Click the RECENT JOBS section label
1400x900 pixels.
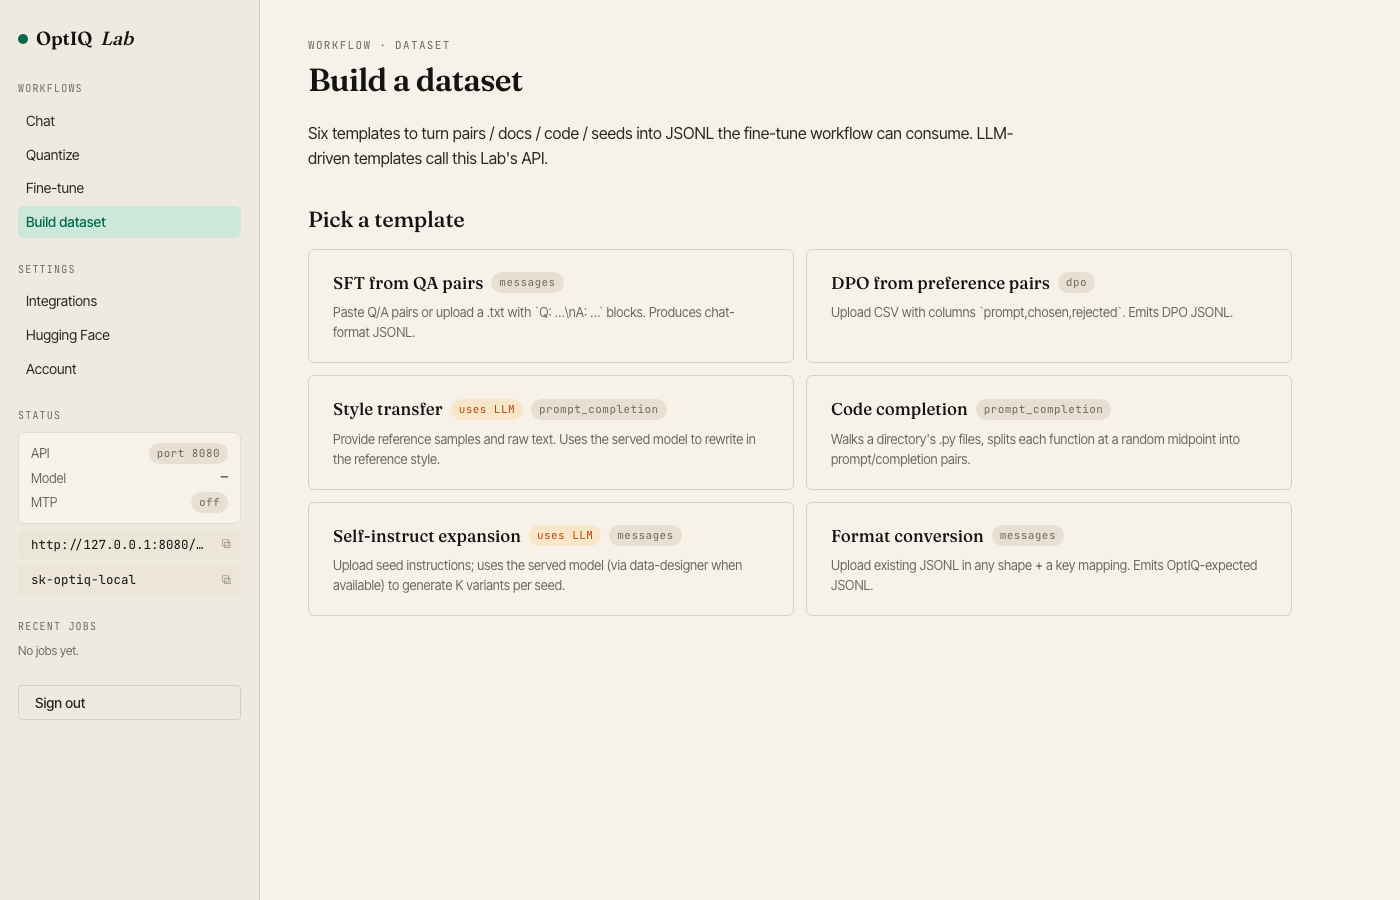click(x=57, y=627)
